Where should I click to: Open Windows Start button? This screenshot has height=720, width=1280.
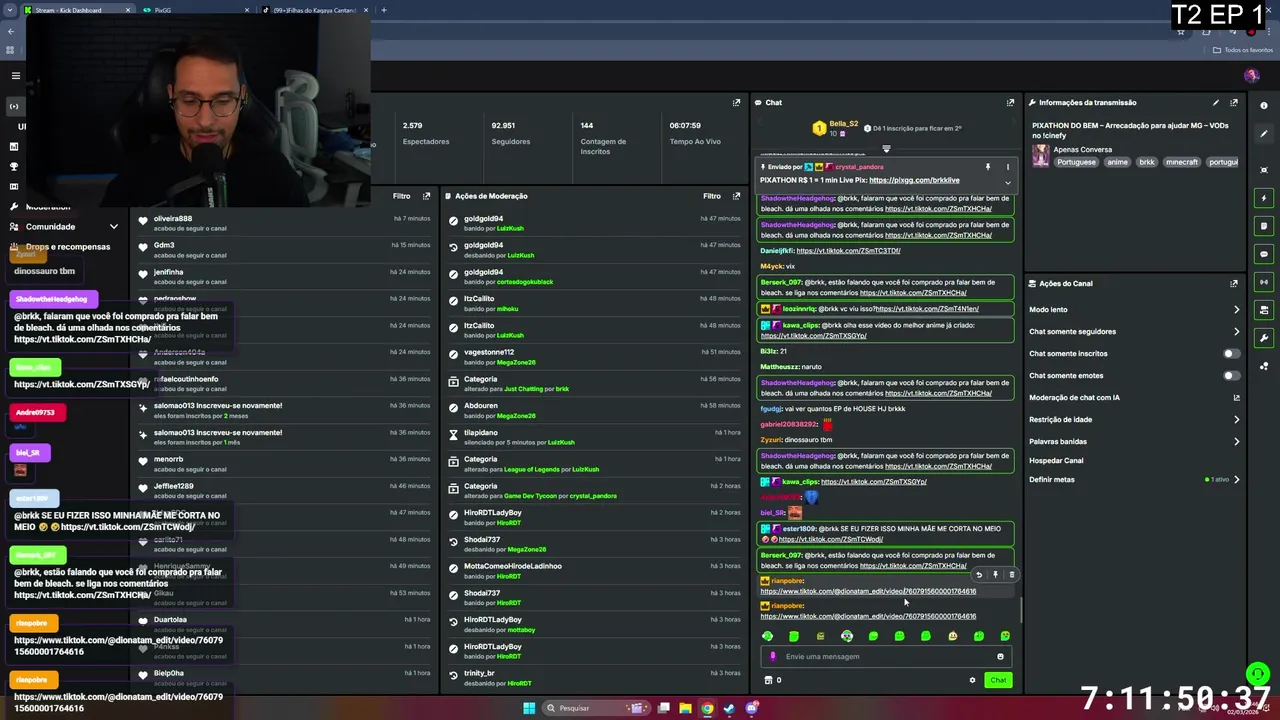(529, 708)
